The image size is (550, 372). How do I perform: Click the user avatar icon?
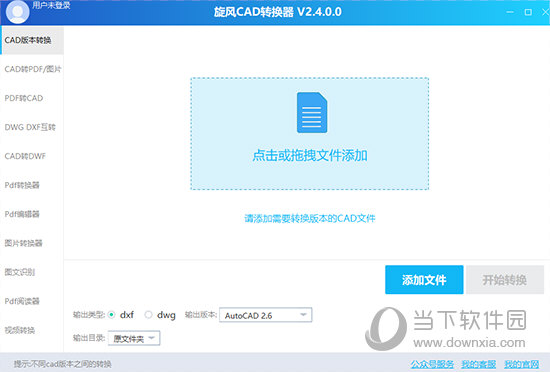(x=17, y=12)
